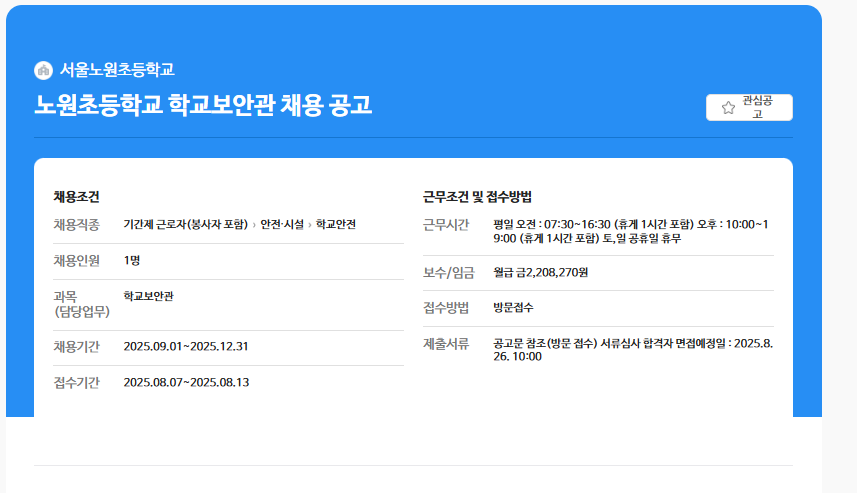857x493 pixels.
Task: Click the star icon for 관심공고
Action: coord(728,108)
